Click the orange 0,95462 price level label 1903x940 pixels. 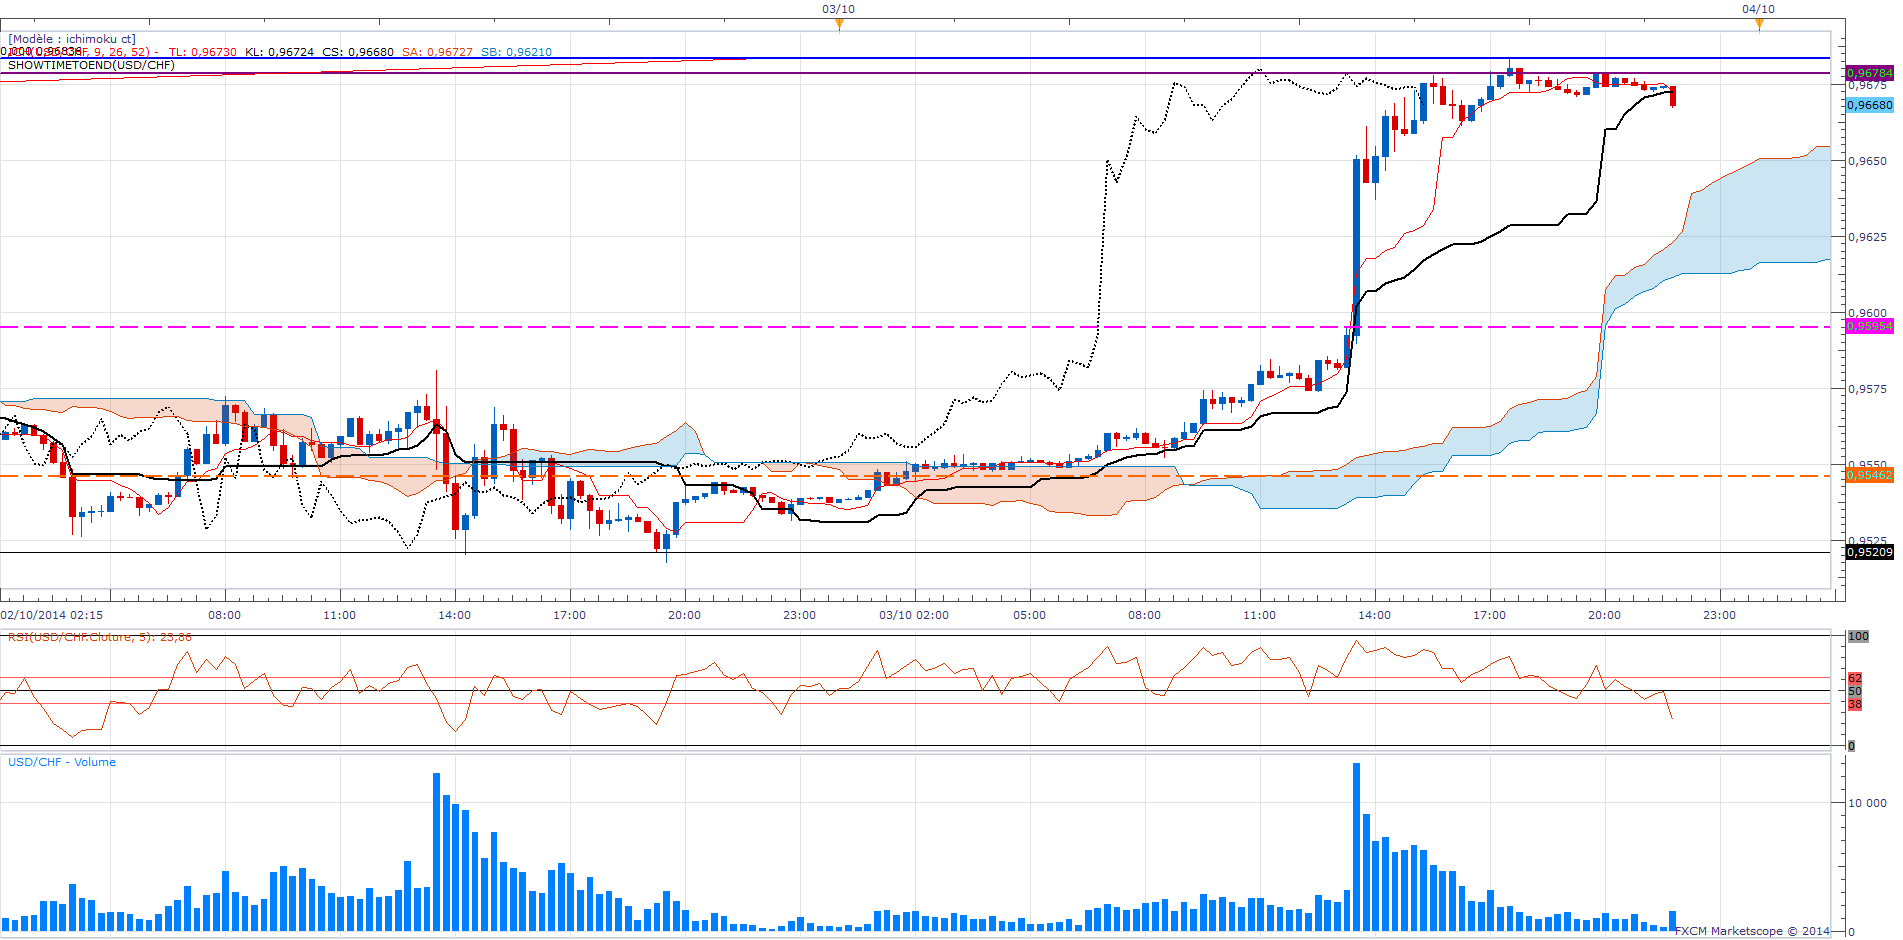pos(1869,475)
